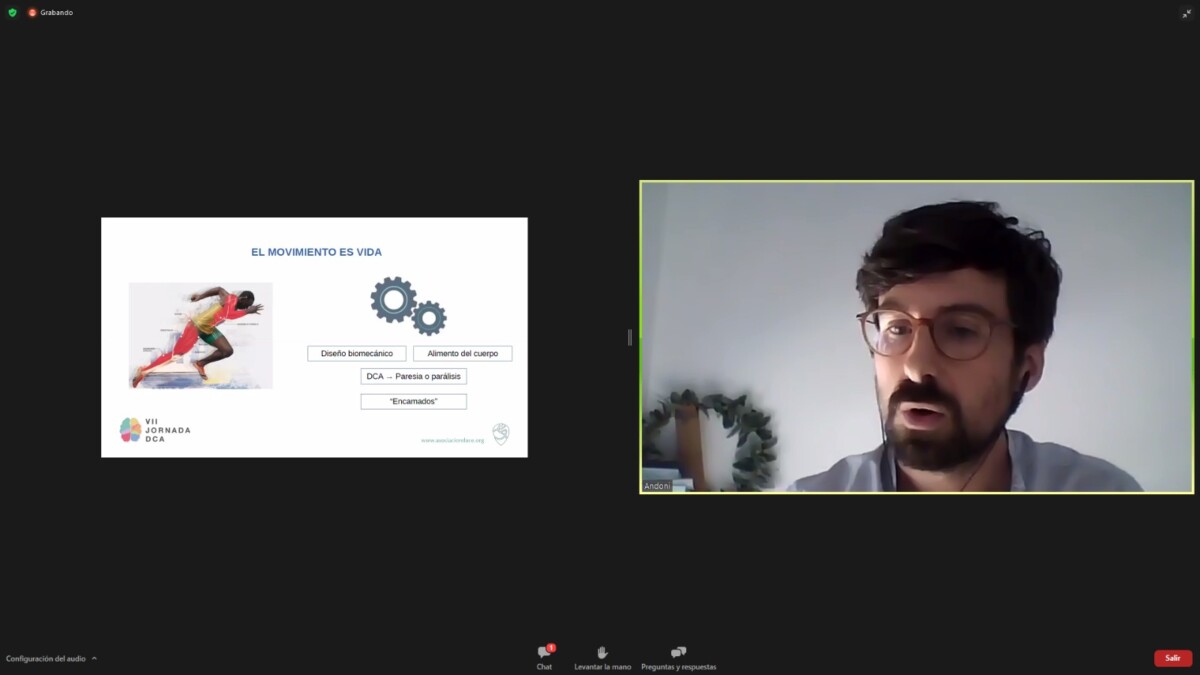Click the red Grabando recording indicator
The image size is (1200, 675).
(x=32, y=12)
